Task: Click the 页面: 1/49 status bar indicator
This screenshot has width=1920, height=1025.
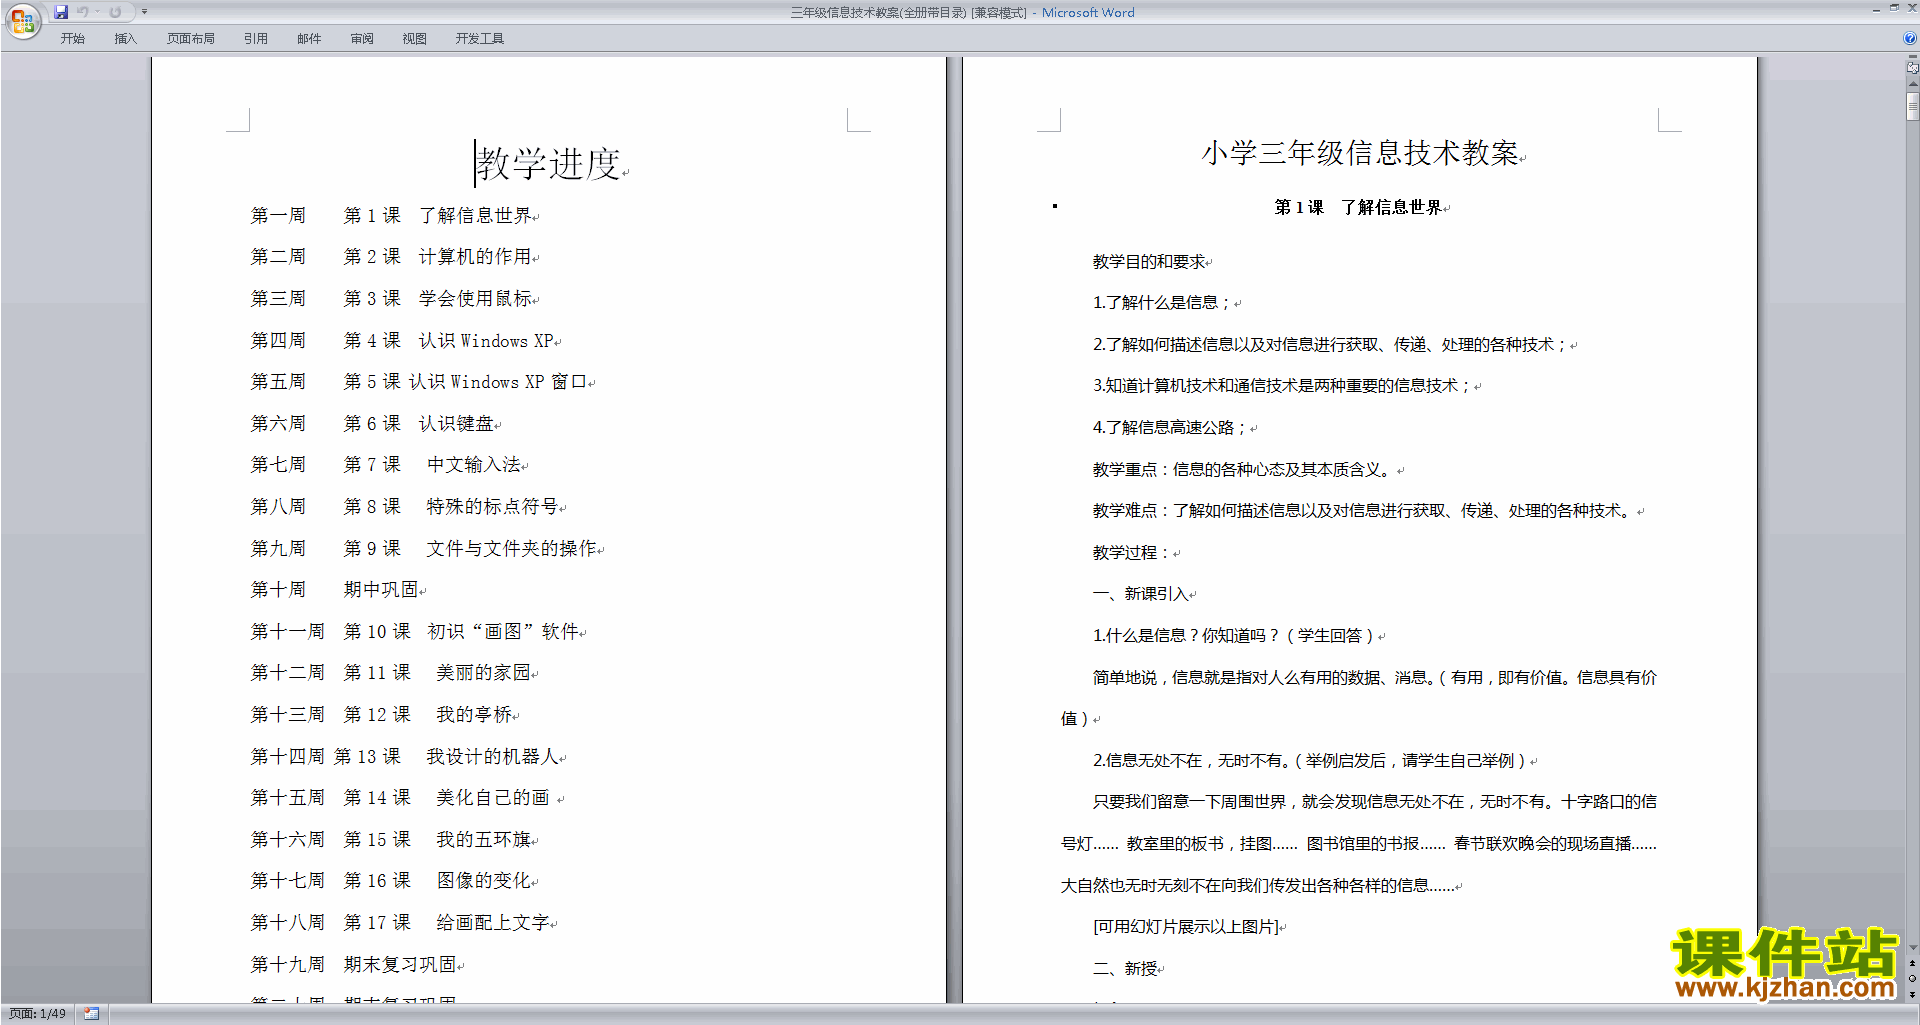Action: click(x=38, y=1014)
